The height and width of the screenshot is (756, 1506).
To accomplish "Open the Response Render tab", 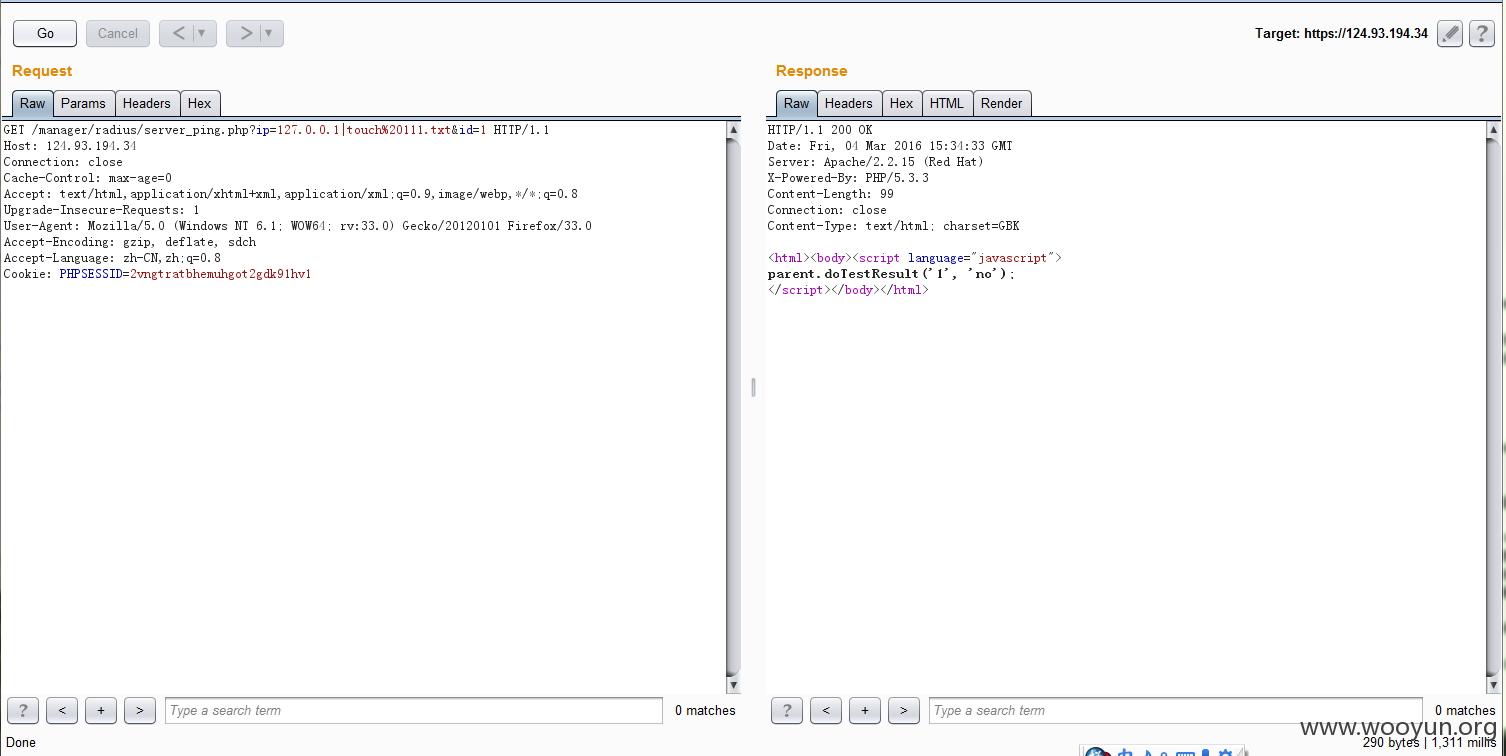I will 1001,103.
